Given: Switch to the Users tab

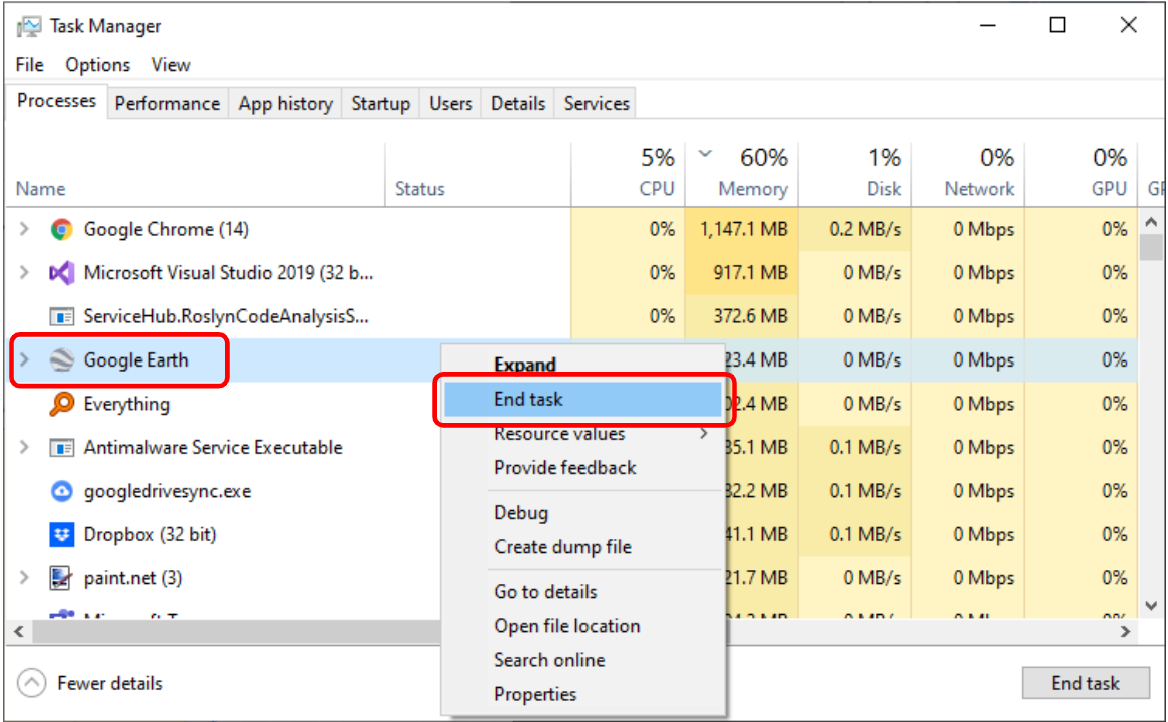Looking at the screenshot, I should pos(451,104).
